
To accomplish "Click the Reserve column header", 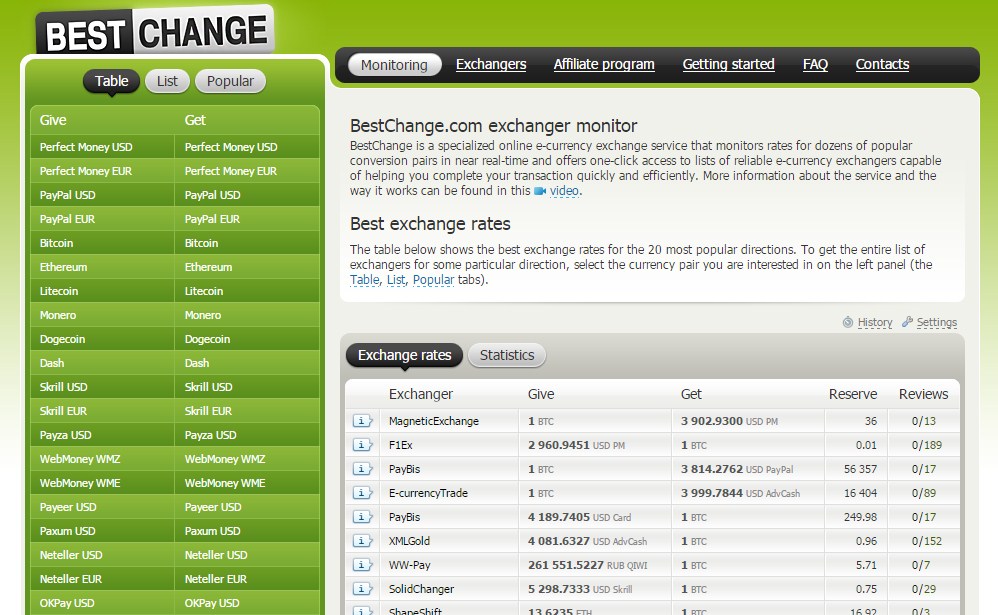I will click(x=853, y=394).
